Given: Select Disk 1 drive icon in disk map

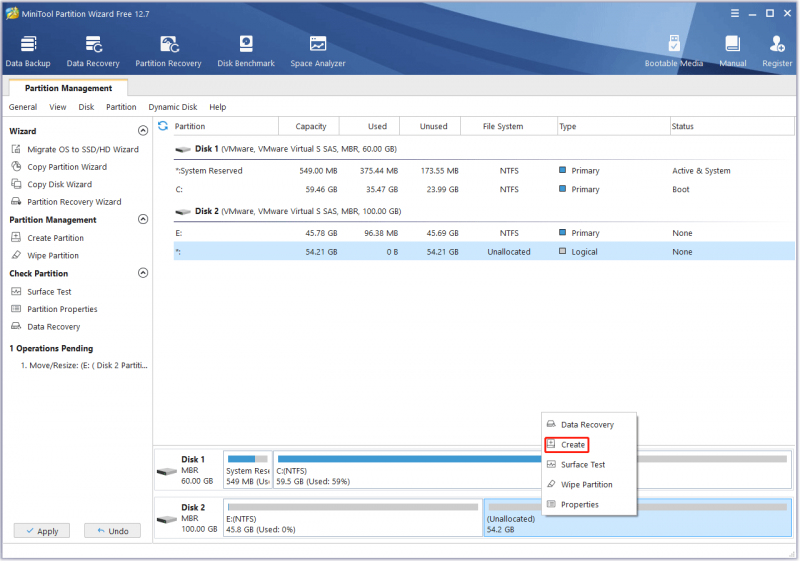Looking at the screenshot, I should (167, 471).
